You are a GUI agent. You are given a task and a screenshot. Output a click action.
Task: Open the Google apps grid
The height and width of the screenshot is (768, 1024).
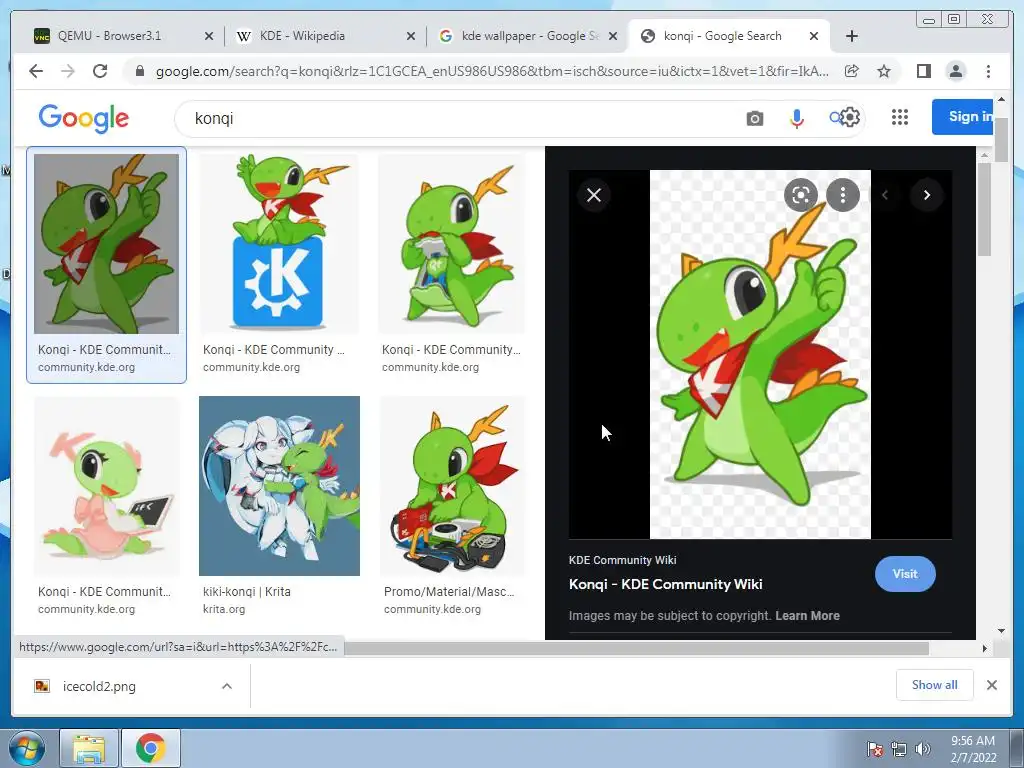(x=900, y=117)
